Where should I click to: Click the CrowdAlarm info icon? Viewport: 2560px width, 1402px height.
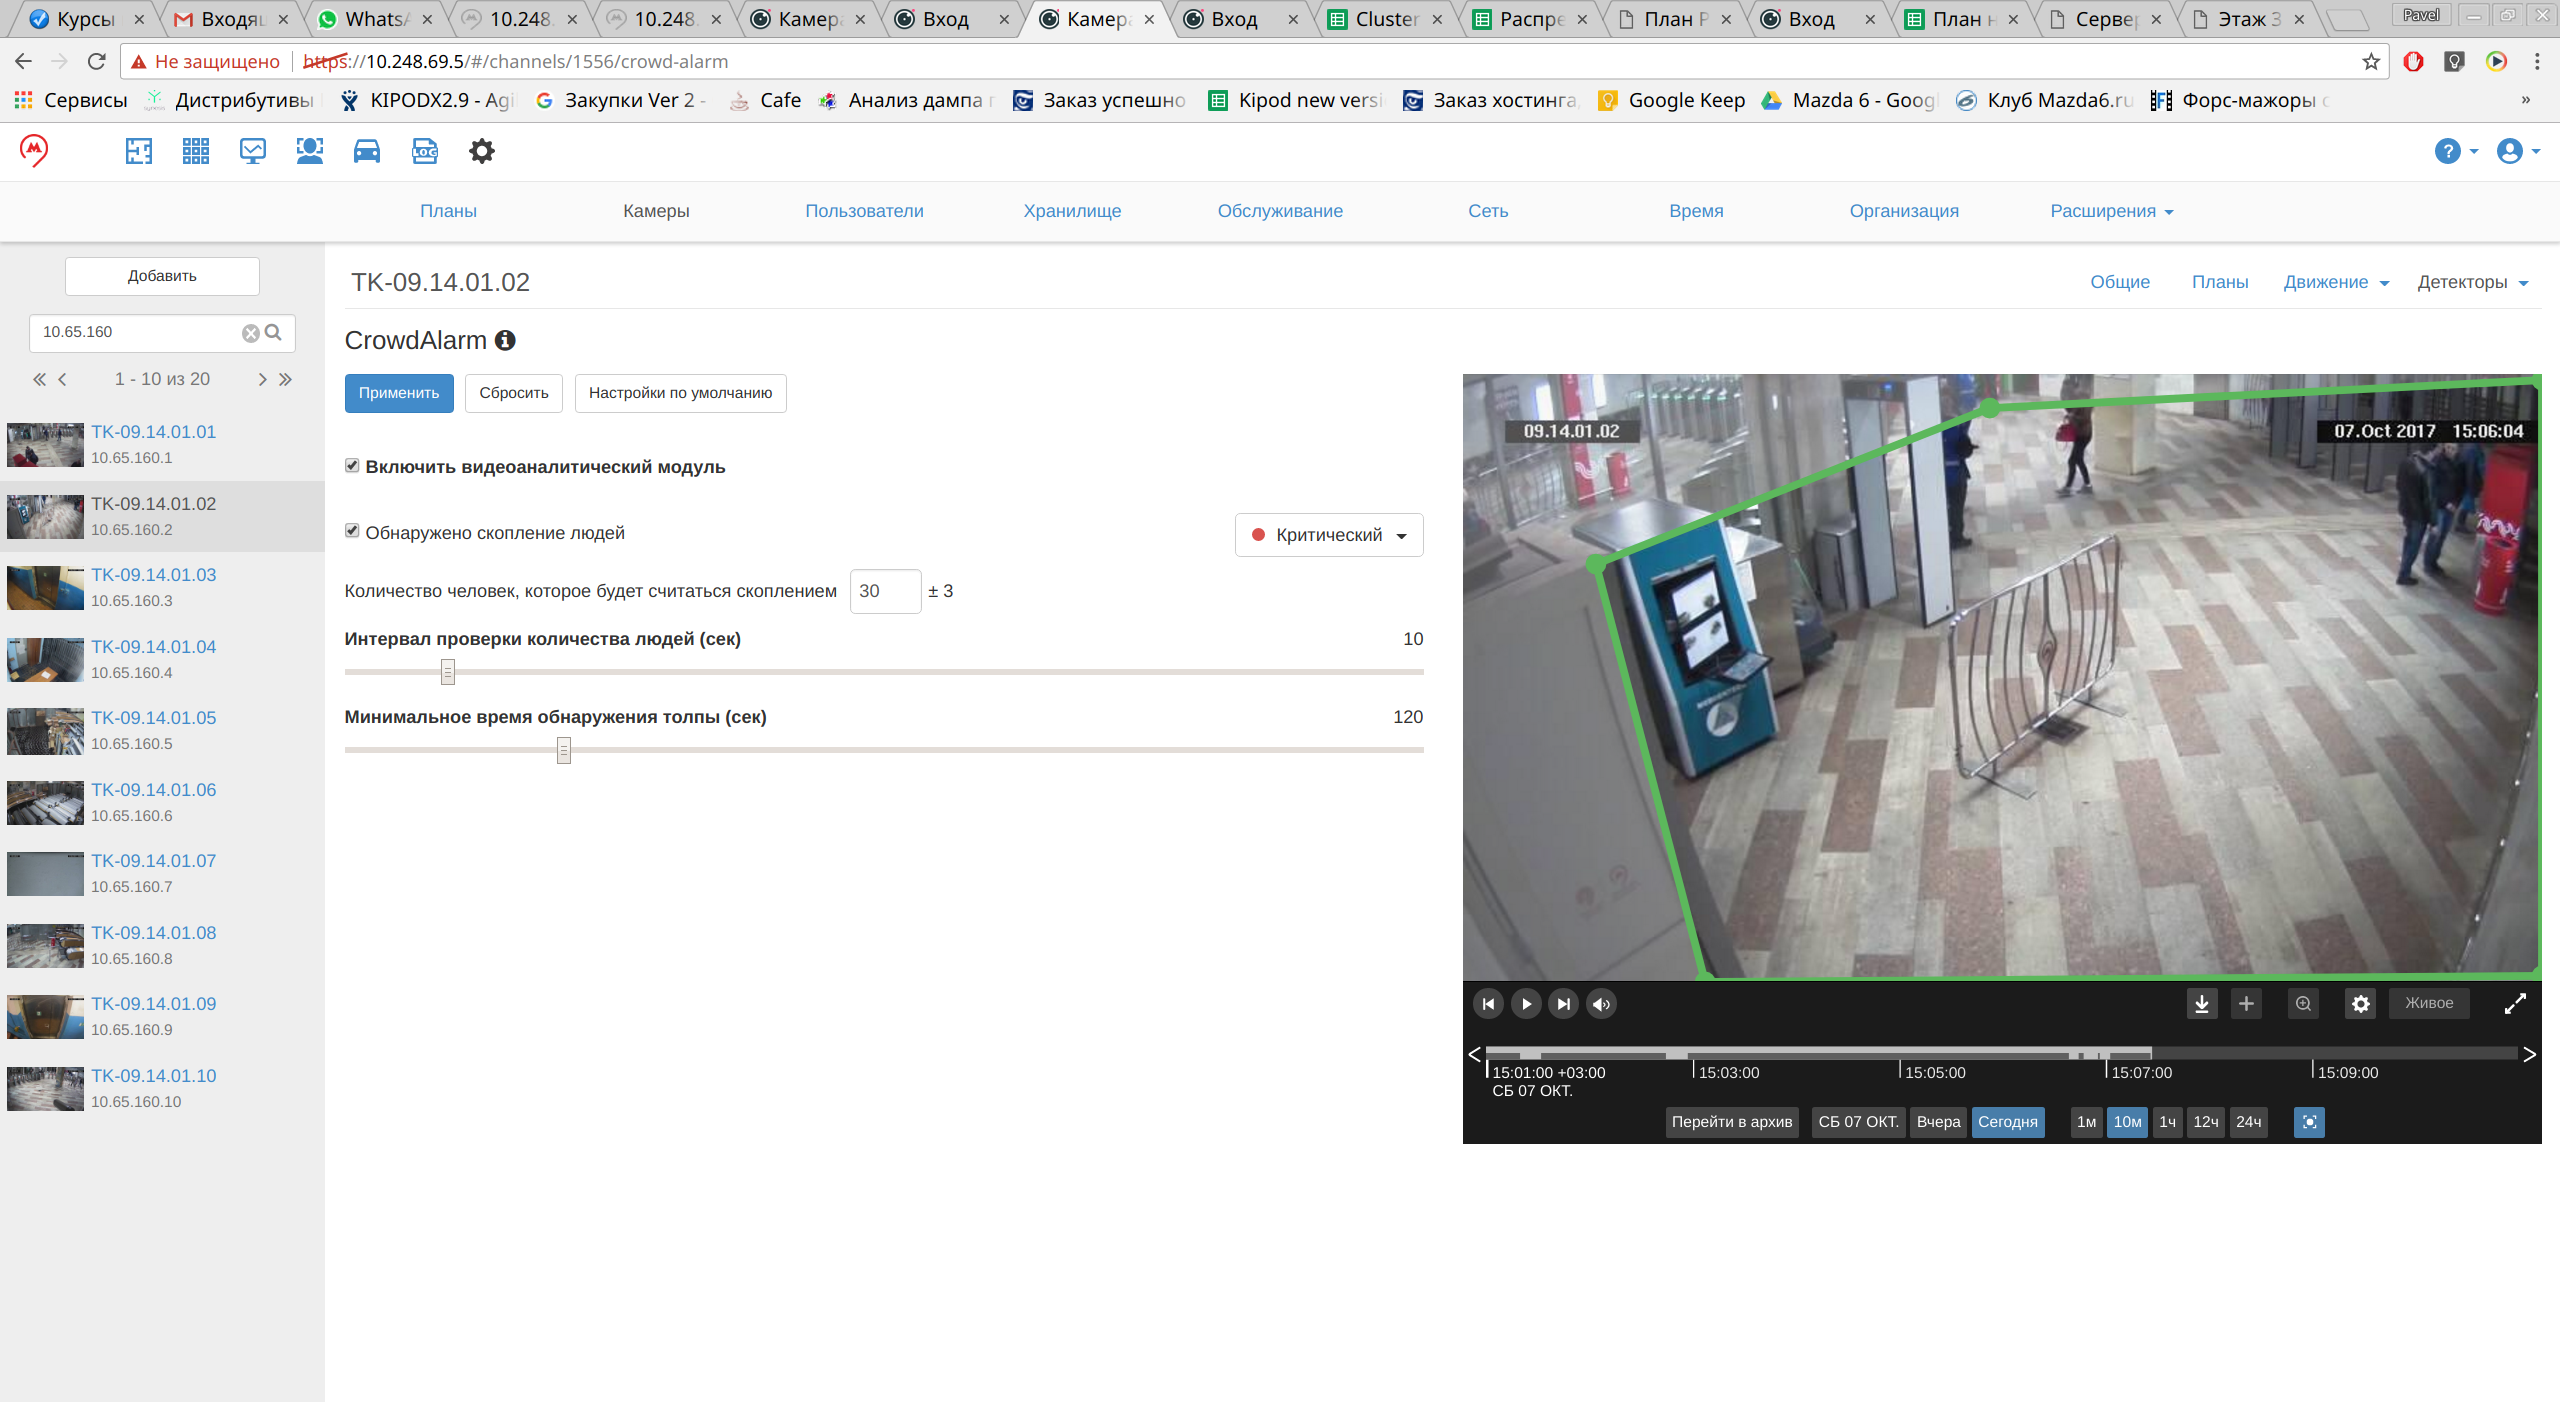[505, 340]
